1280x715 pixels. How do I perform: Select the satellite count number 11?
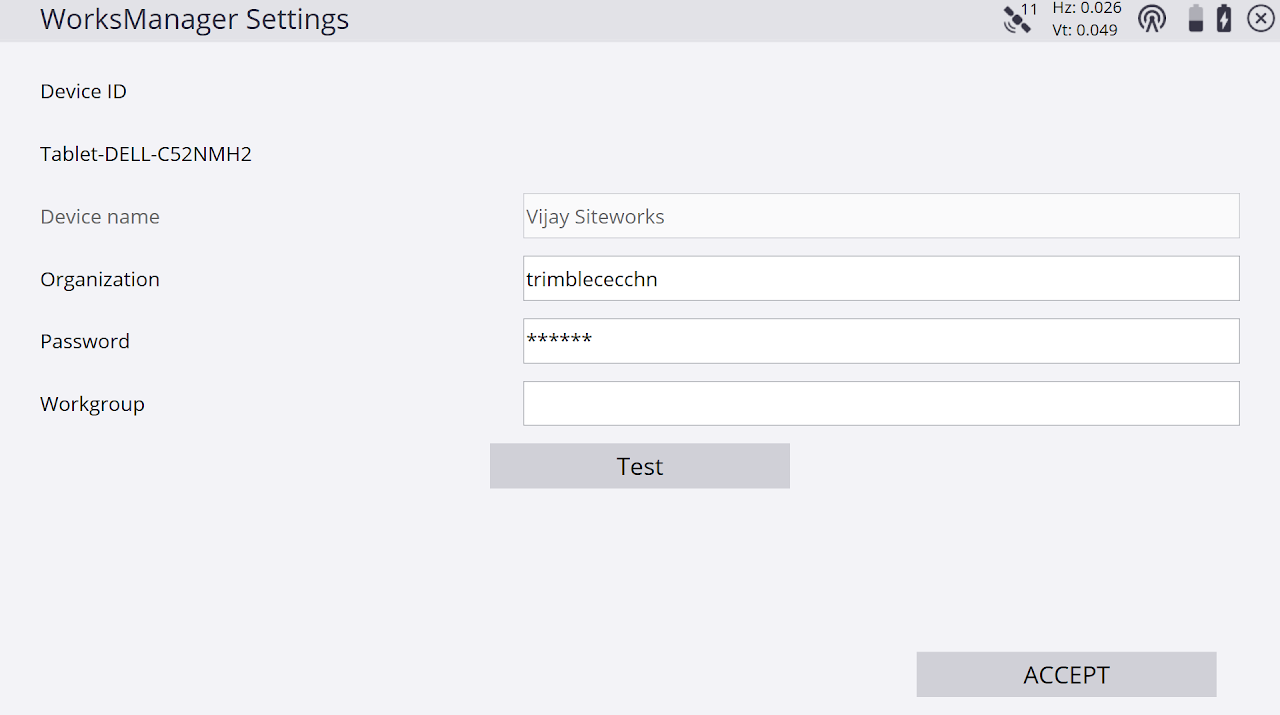pos(1029,9)
